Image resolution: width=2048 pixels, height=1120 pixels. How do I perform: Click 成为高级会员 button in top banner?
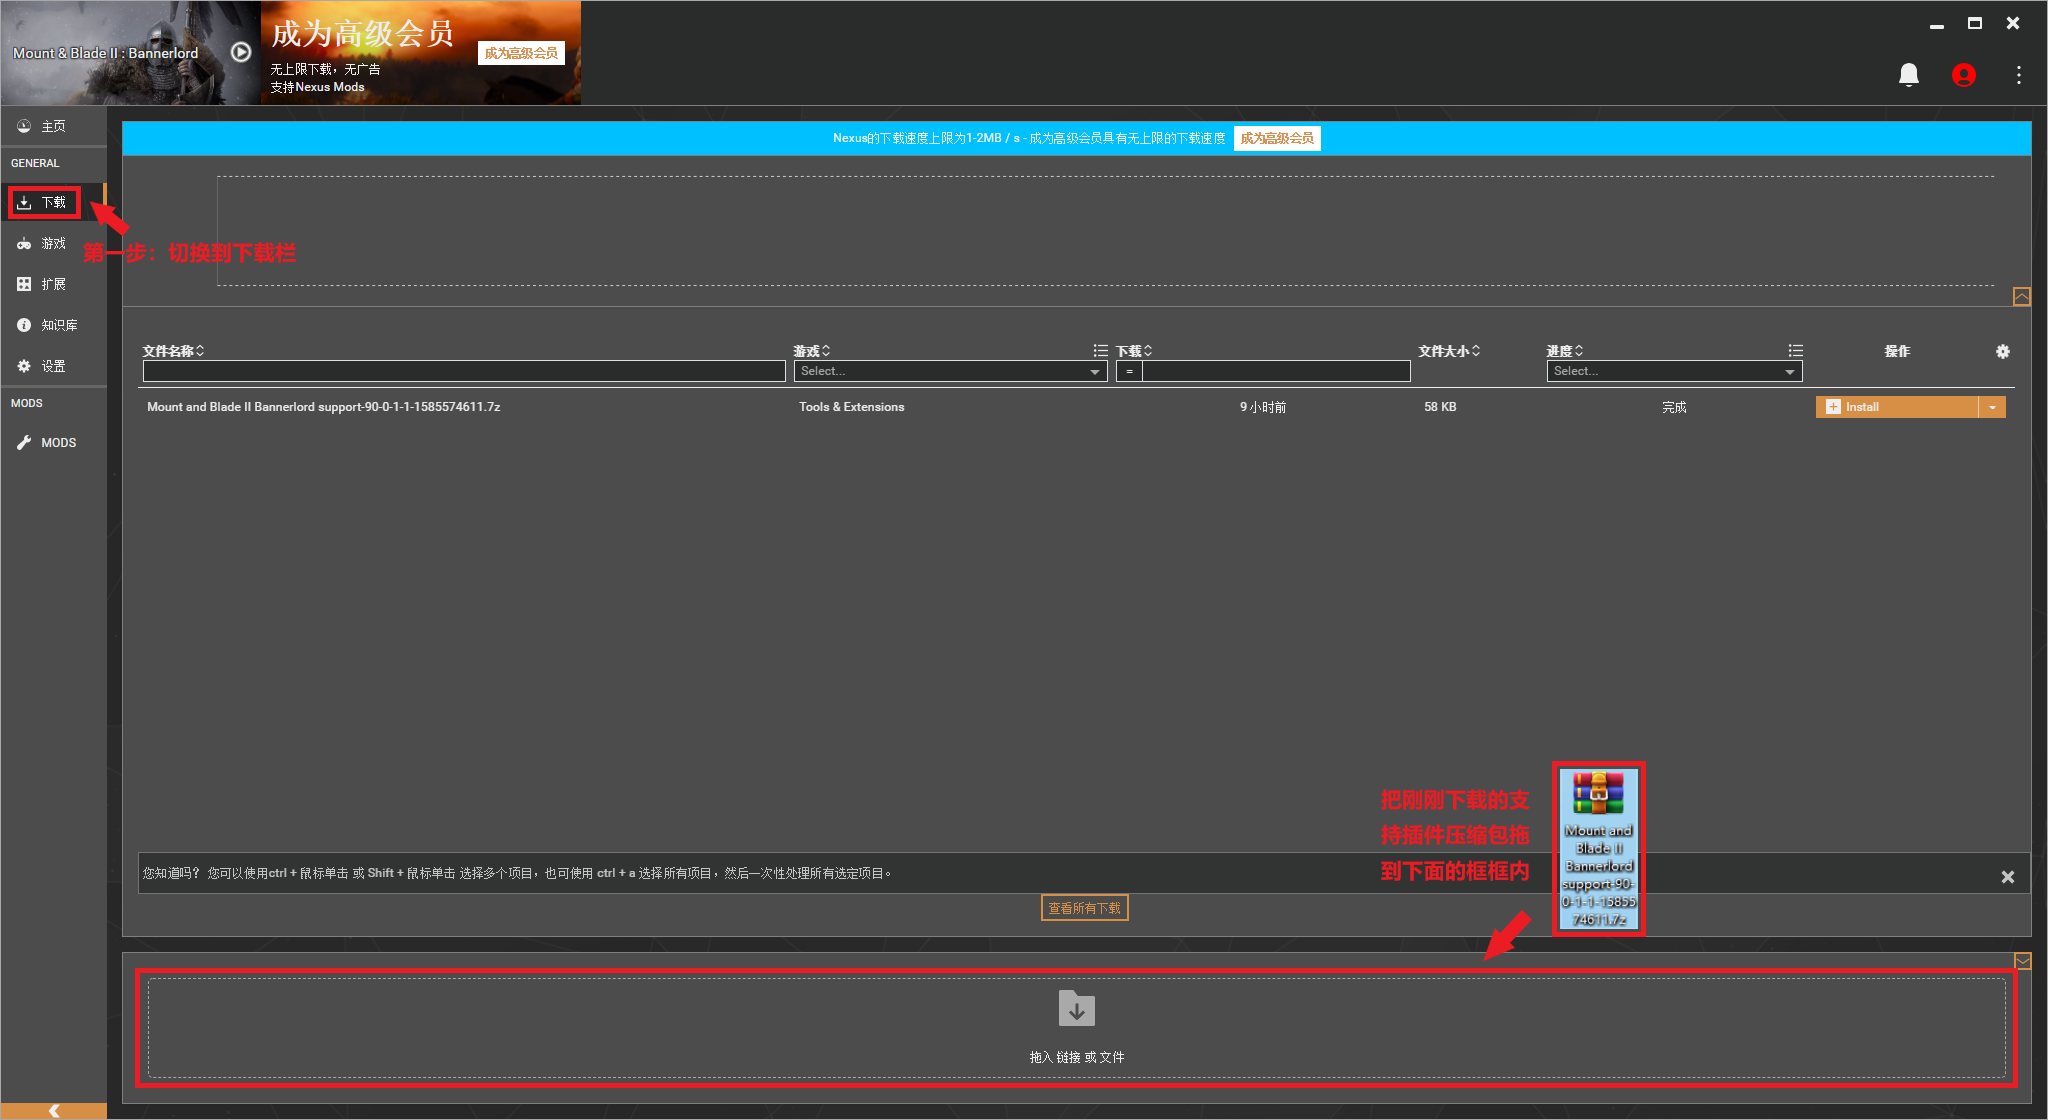coord(521,53)
